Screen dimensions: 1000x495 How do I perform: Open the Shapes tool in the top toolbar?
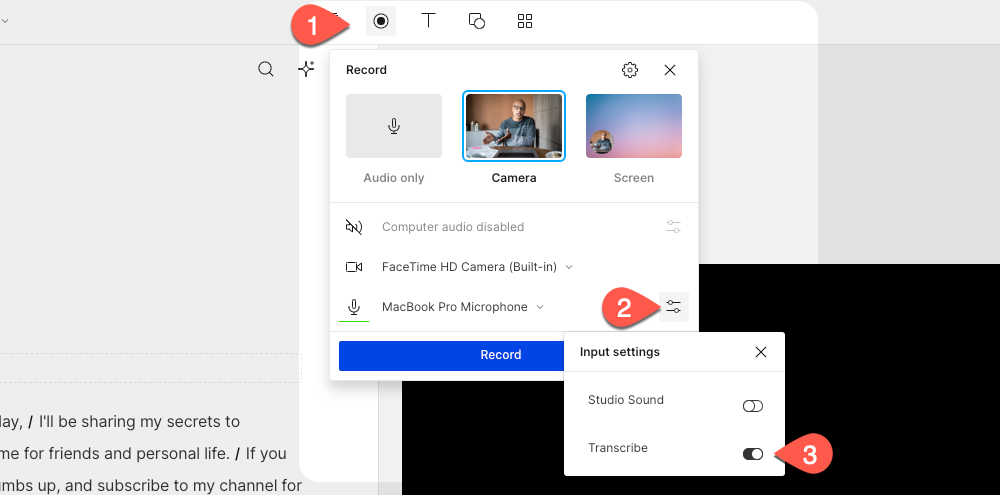tap(476, 21)
